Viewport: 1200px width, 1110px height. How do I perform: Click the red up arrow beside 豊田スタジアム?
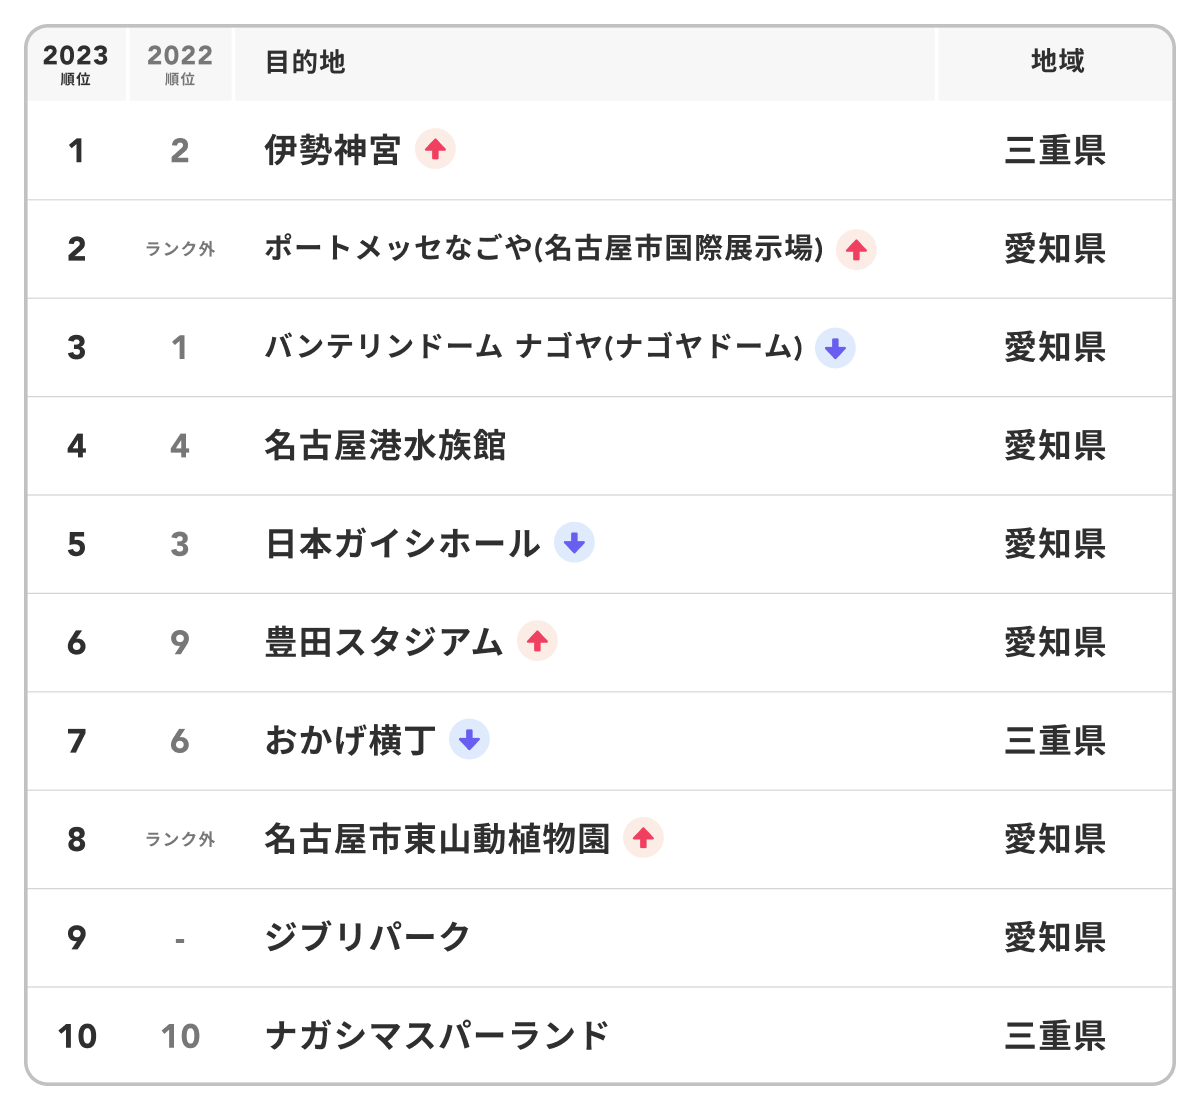click(x=537, y=641)
